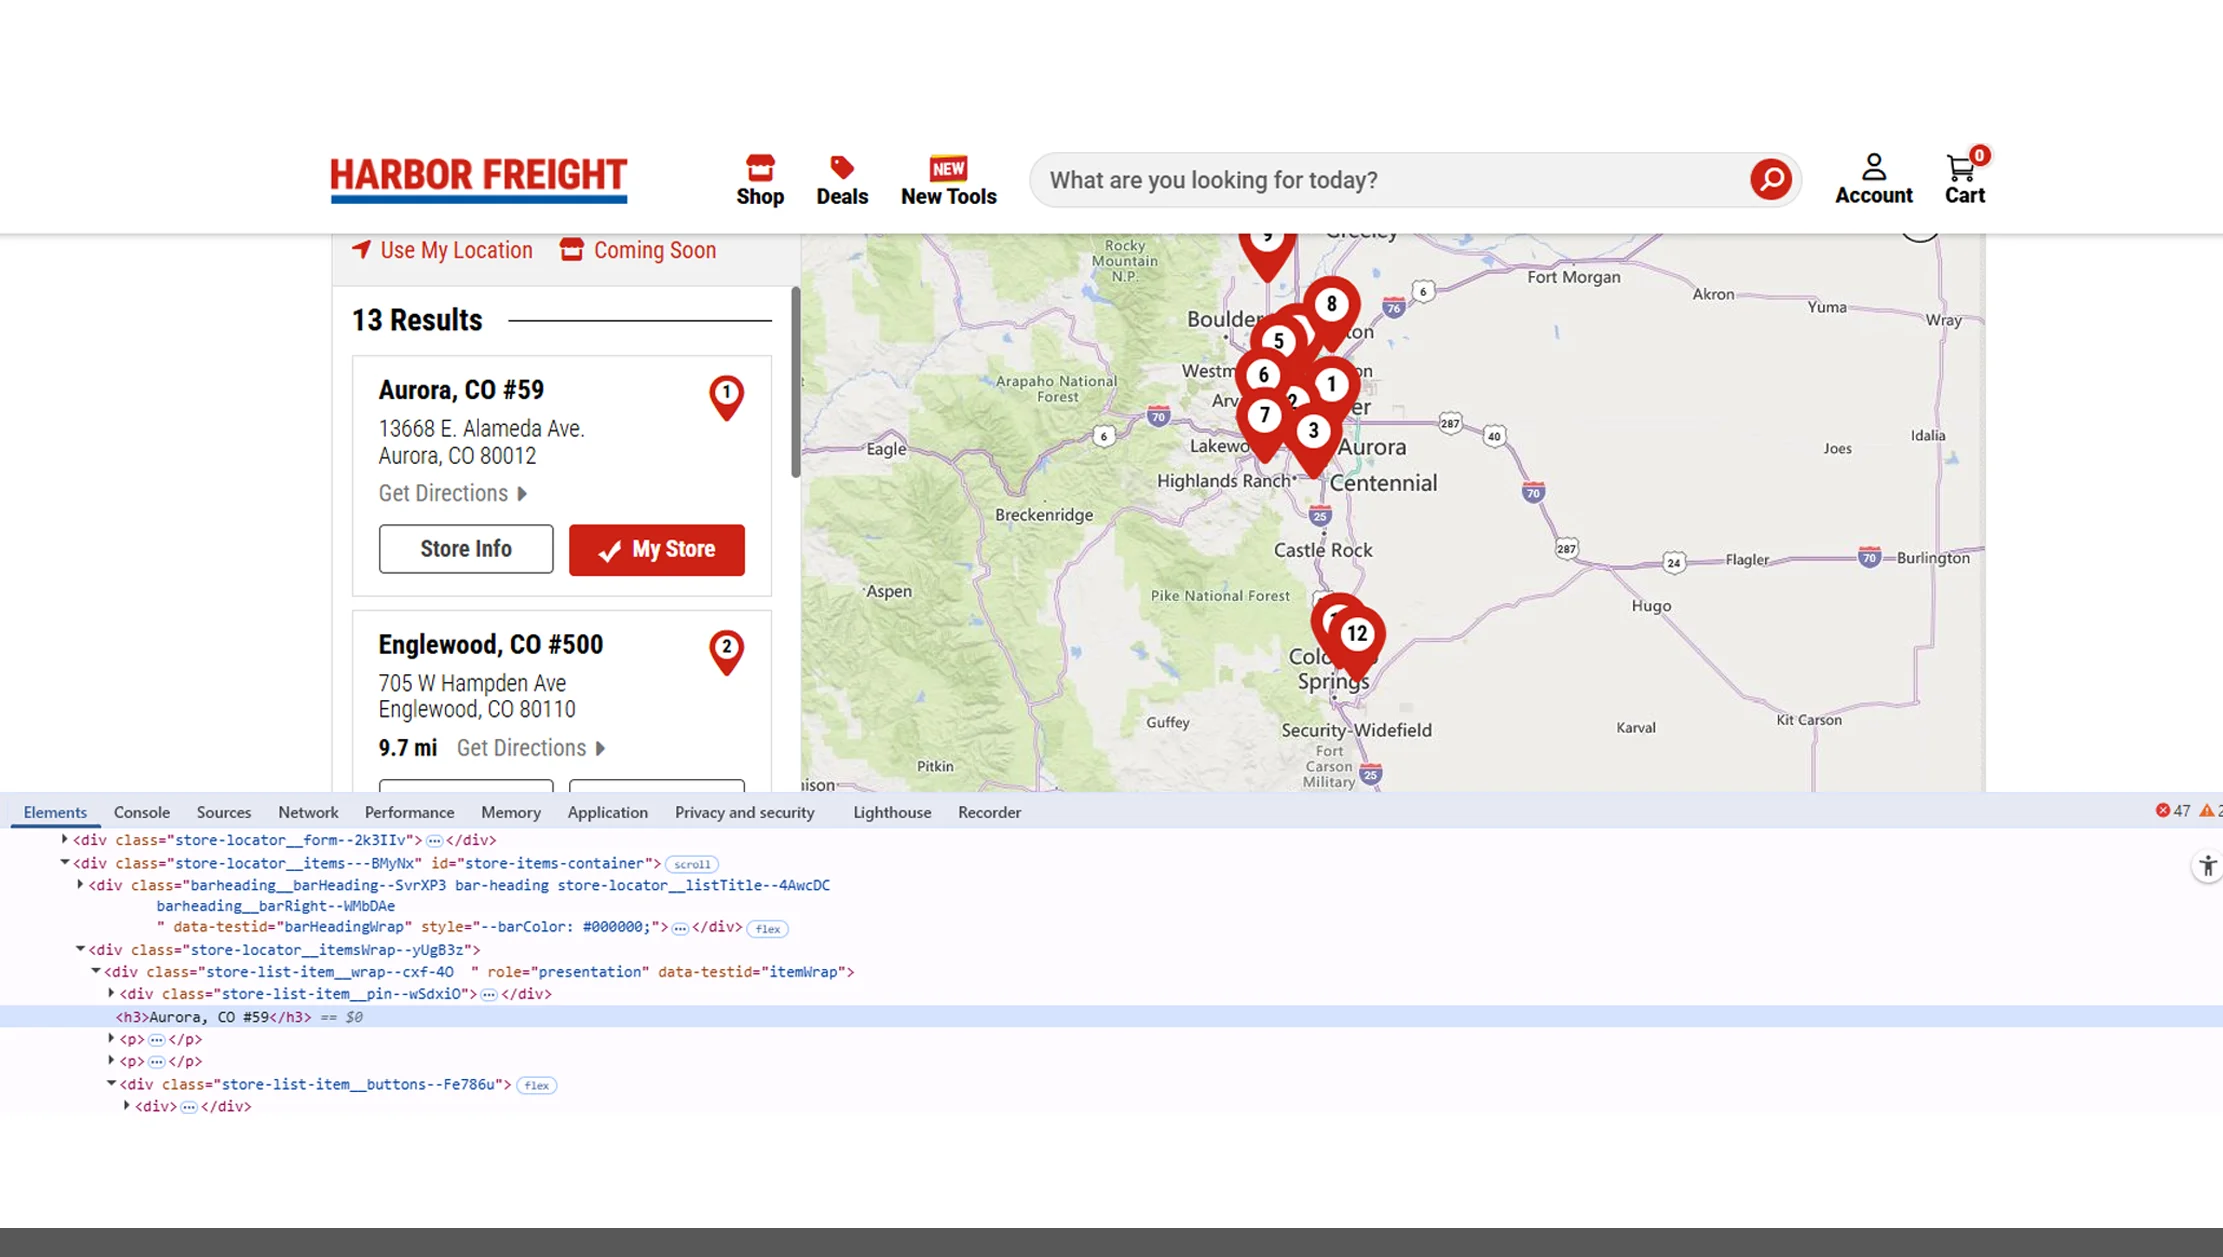This screenshot has width=2223, height=1257.
Task: Expand the store-locator__form div node
Action: point(65,840)
